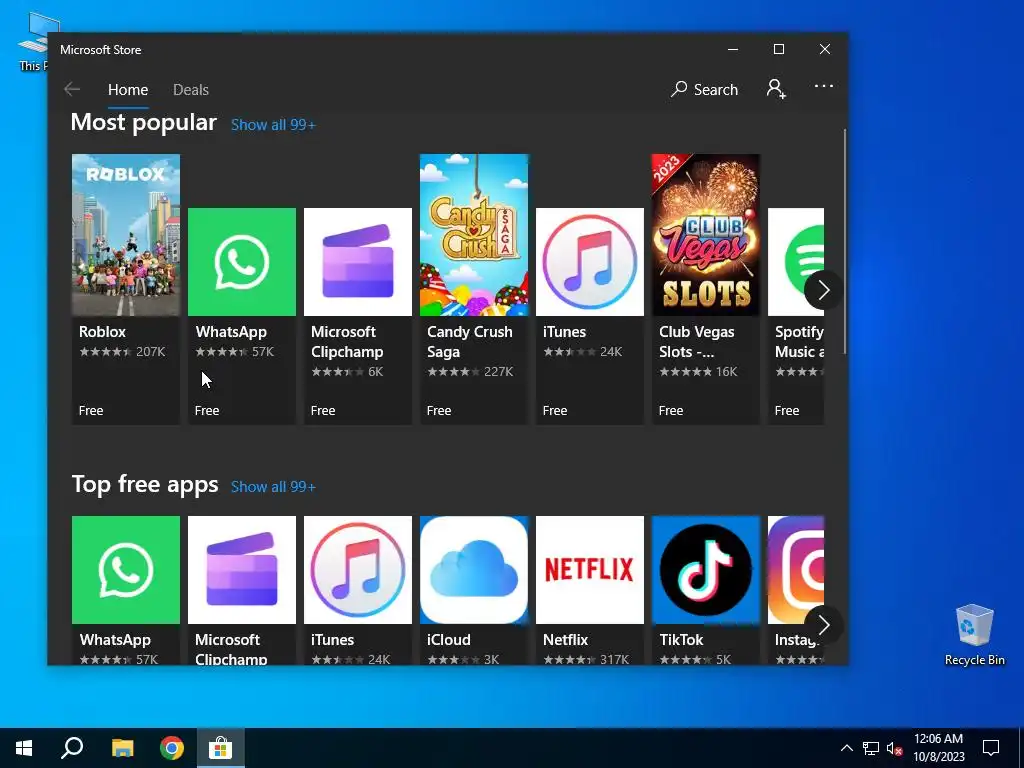The image size is (1024, 768).
Task: Open the iCloud app icon
Action: click(474, 570)
